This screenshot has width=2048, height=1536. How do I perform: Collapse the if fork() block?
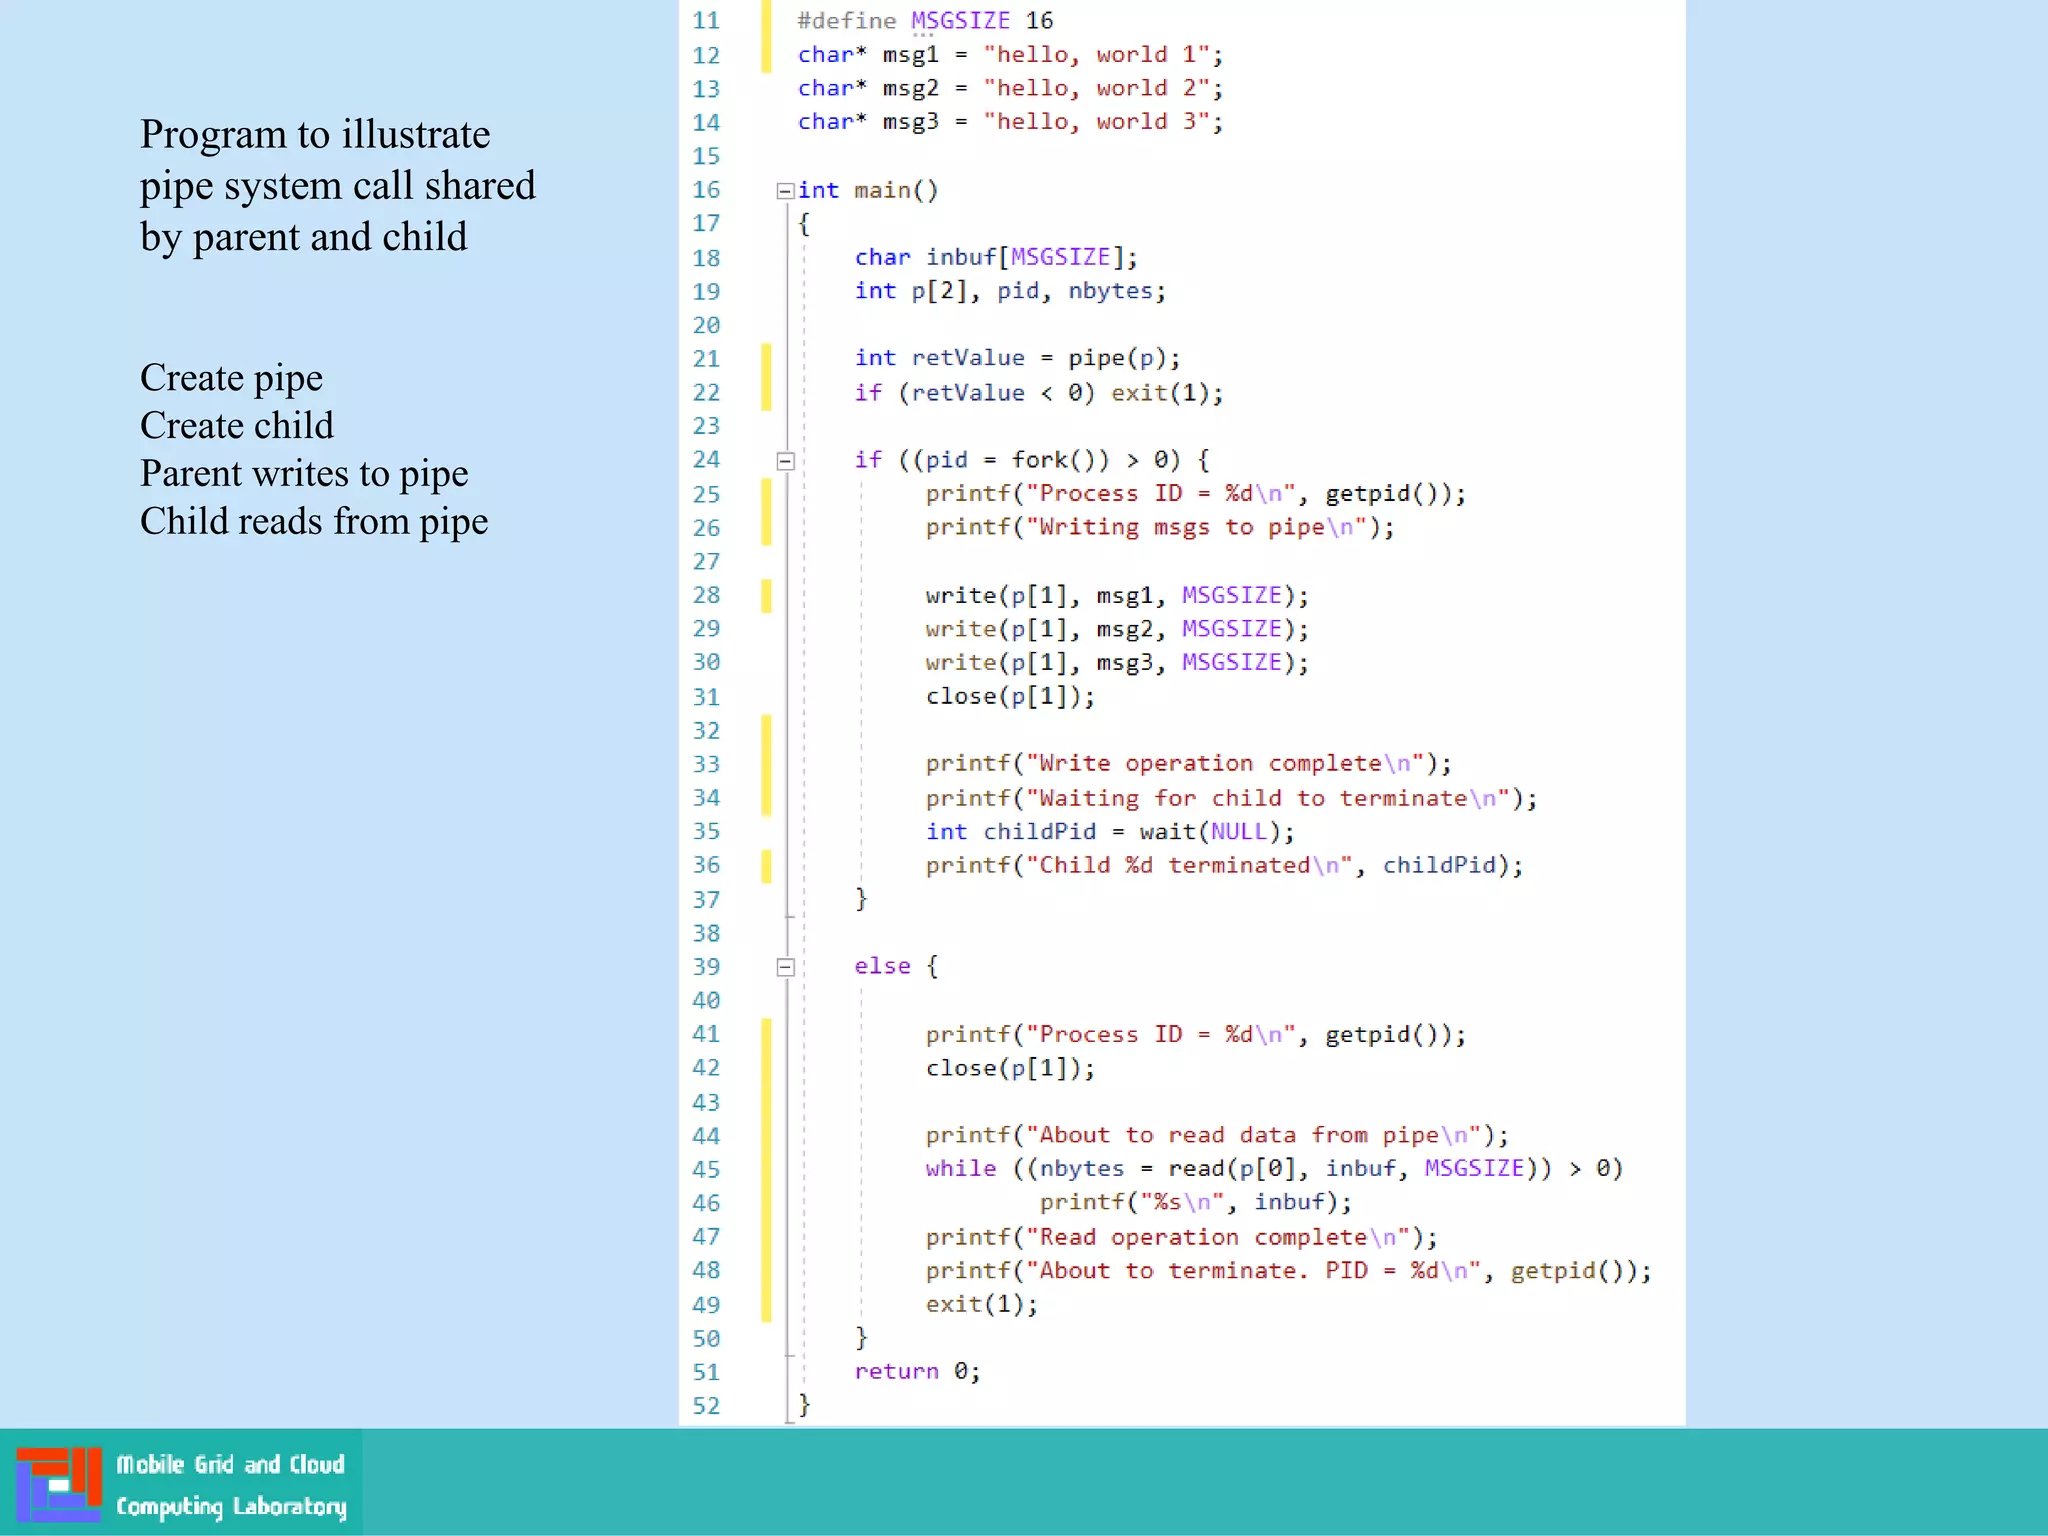click(x=785, y=461)
